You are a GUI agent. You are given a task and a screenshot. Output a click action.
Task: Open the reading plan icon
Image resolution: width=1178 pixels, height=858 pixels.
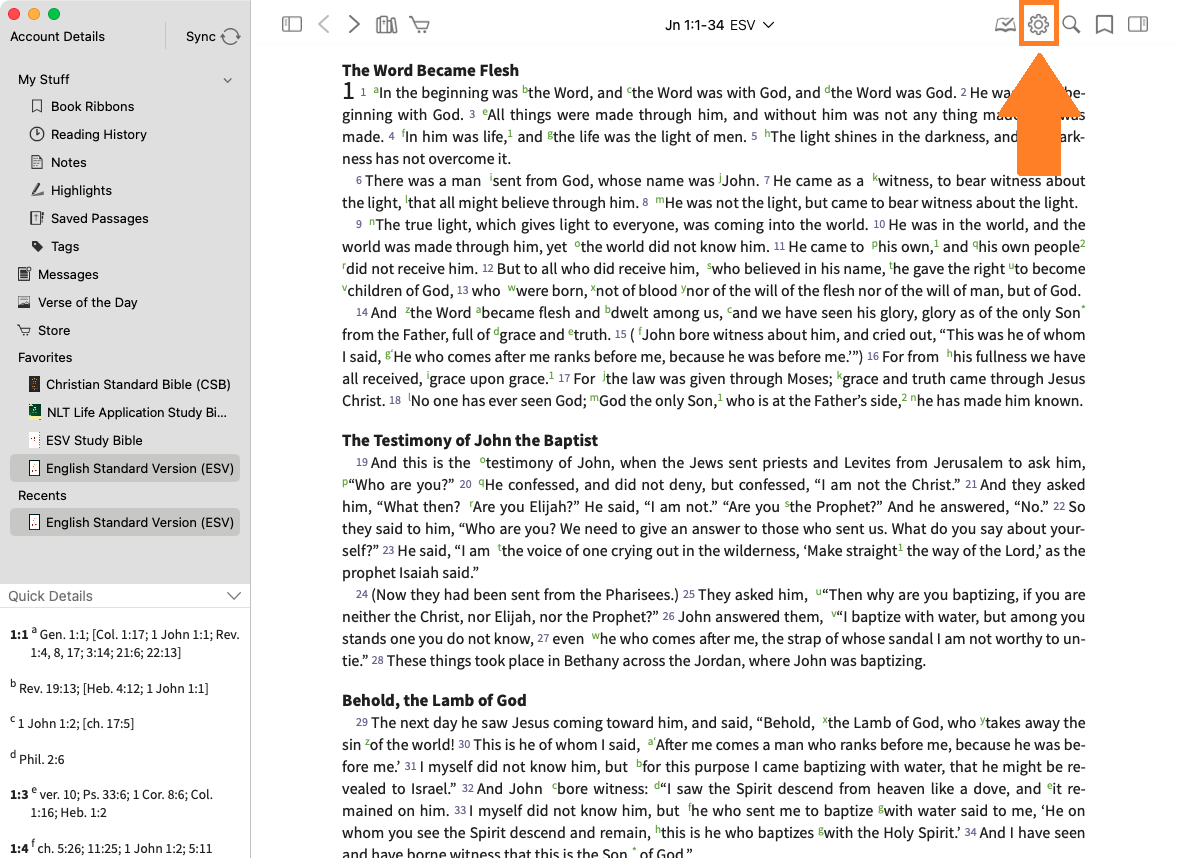click(1005, 25)
